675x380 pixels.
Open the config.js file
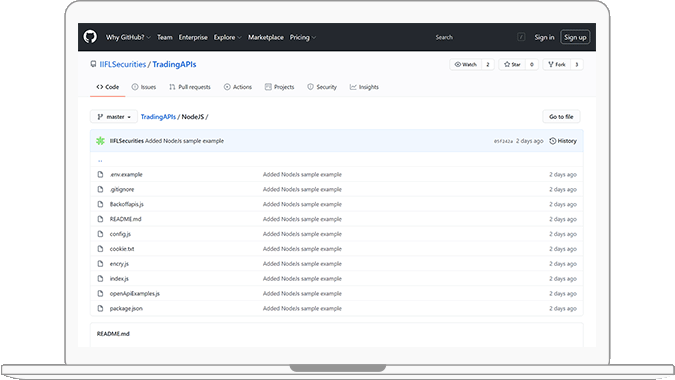click(120, 234)
